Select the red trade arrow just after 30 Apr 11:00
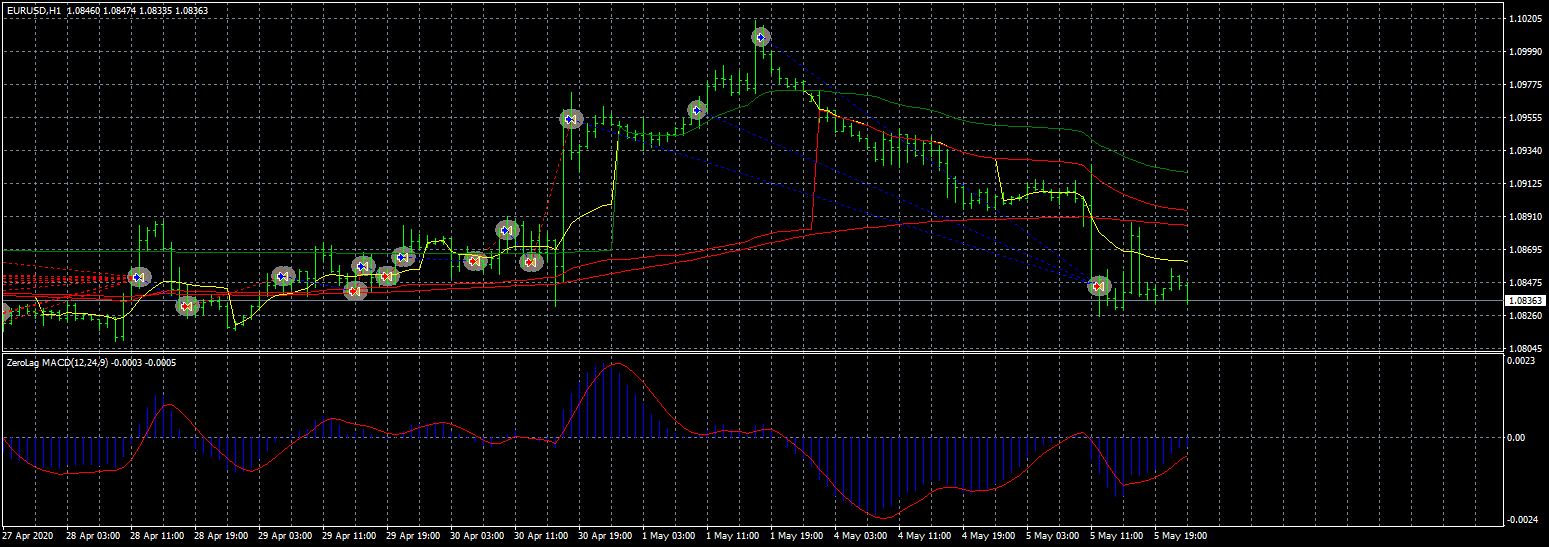1549x547 pixels. (x=531, y=262)
